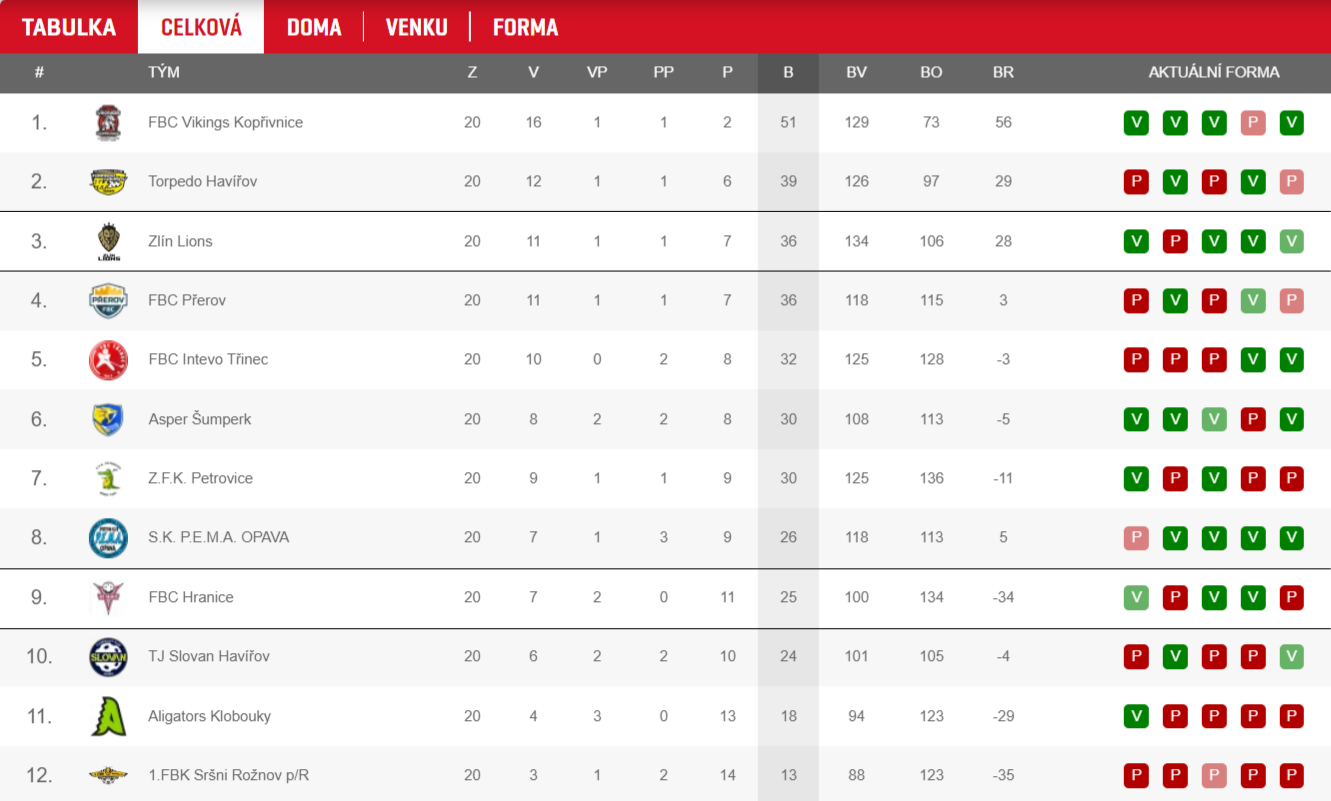Click the FBC Přerov crest icon
The height and width of the screenshot is (801, 1331).
click(108, 300)
